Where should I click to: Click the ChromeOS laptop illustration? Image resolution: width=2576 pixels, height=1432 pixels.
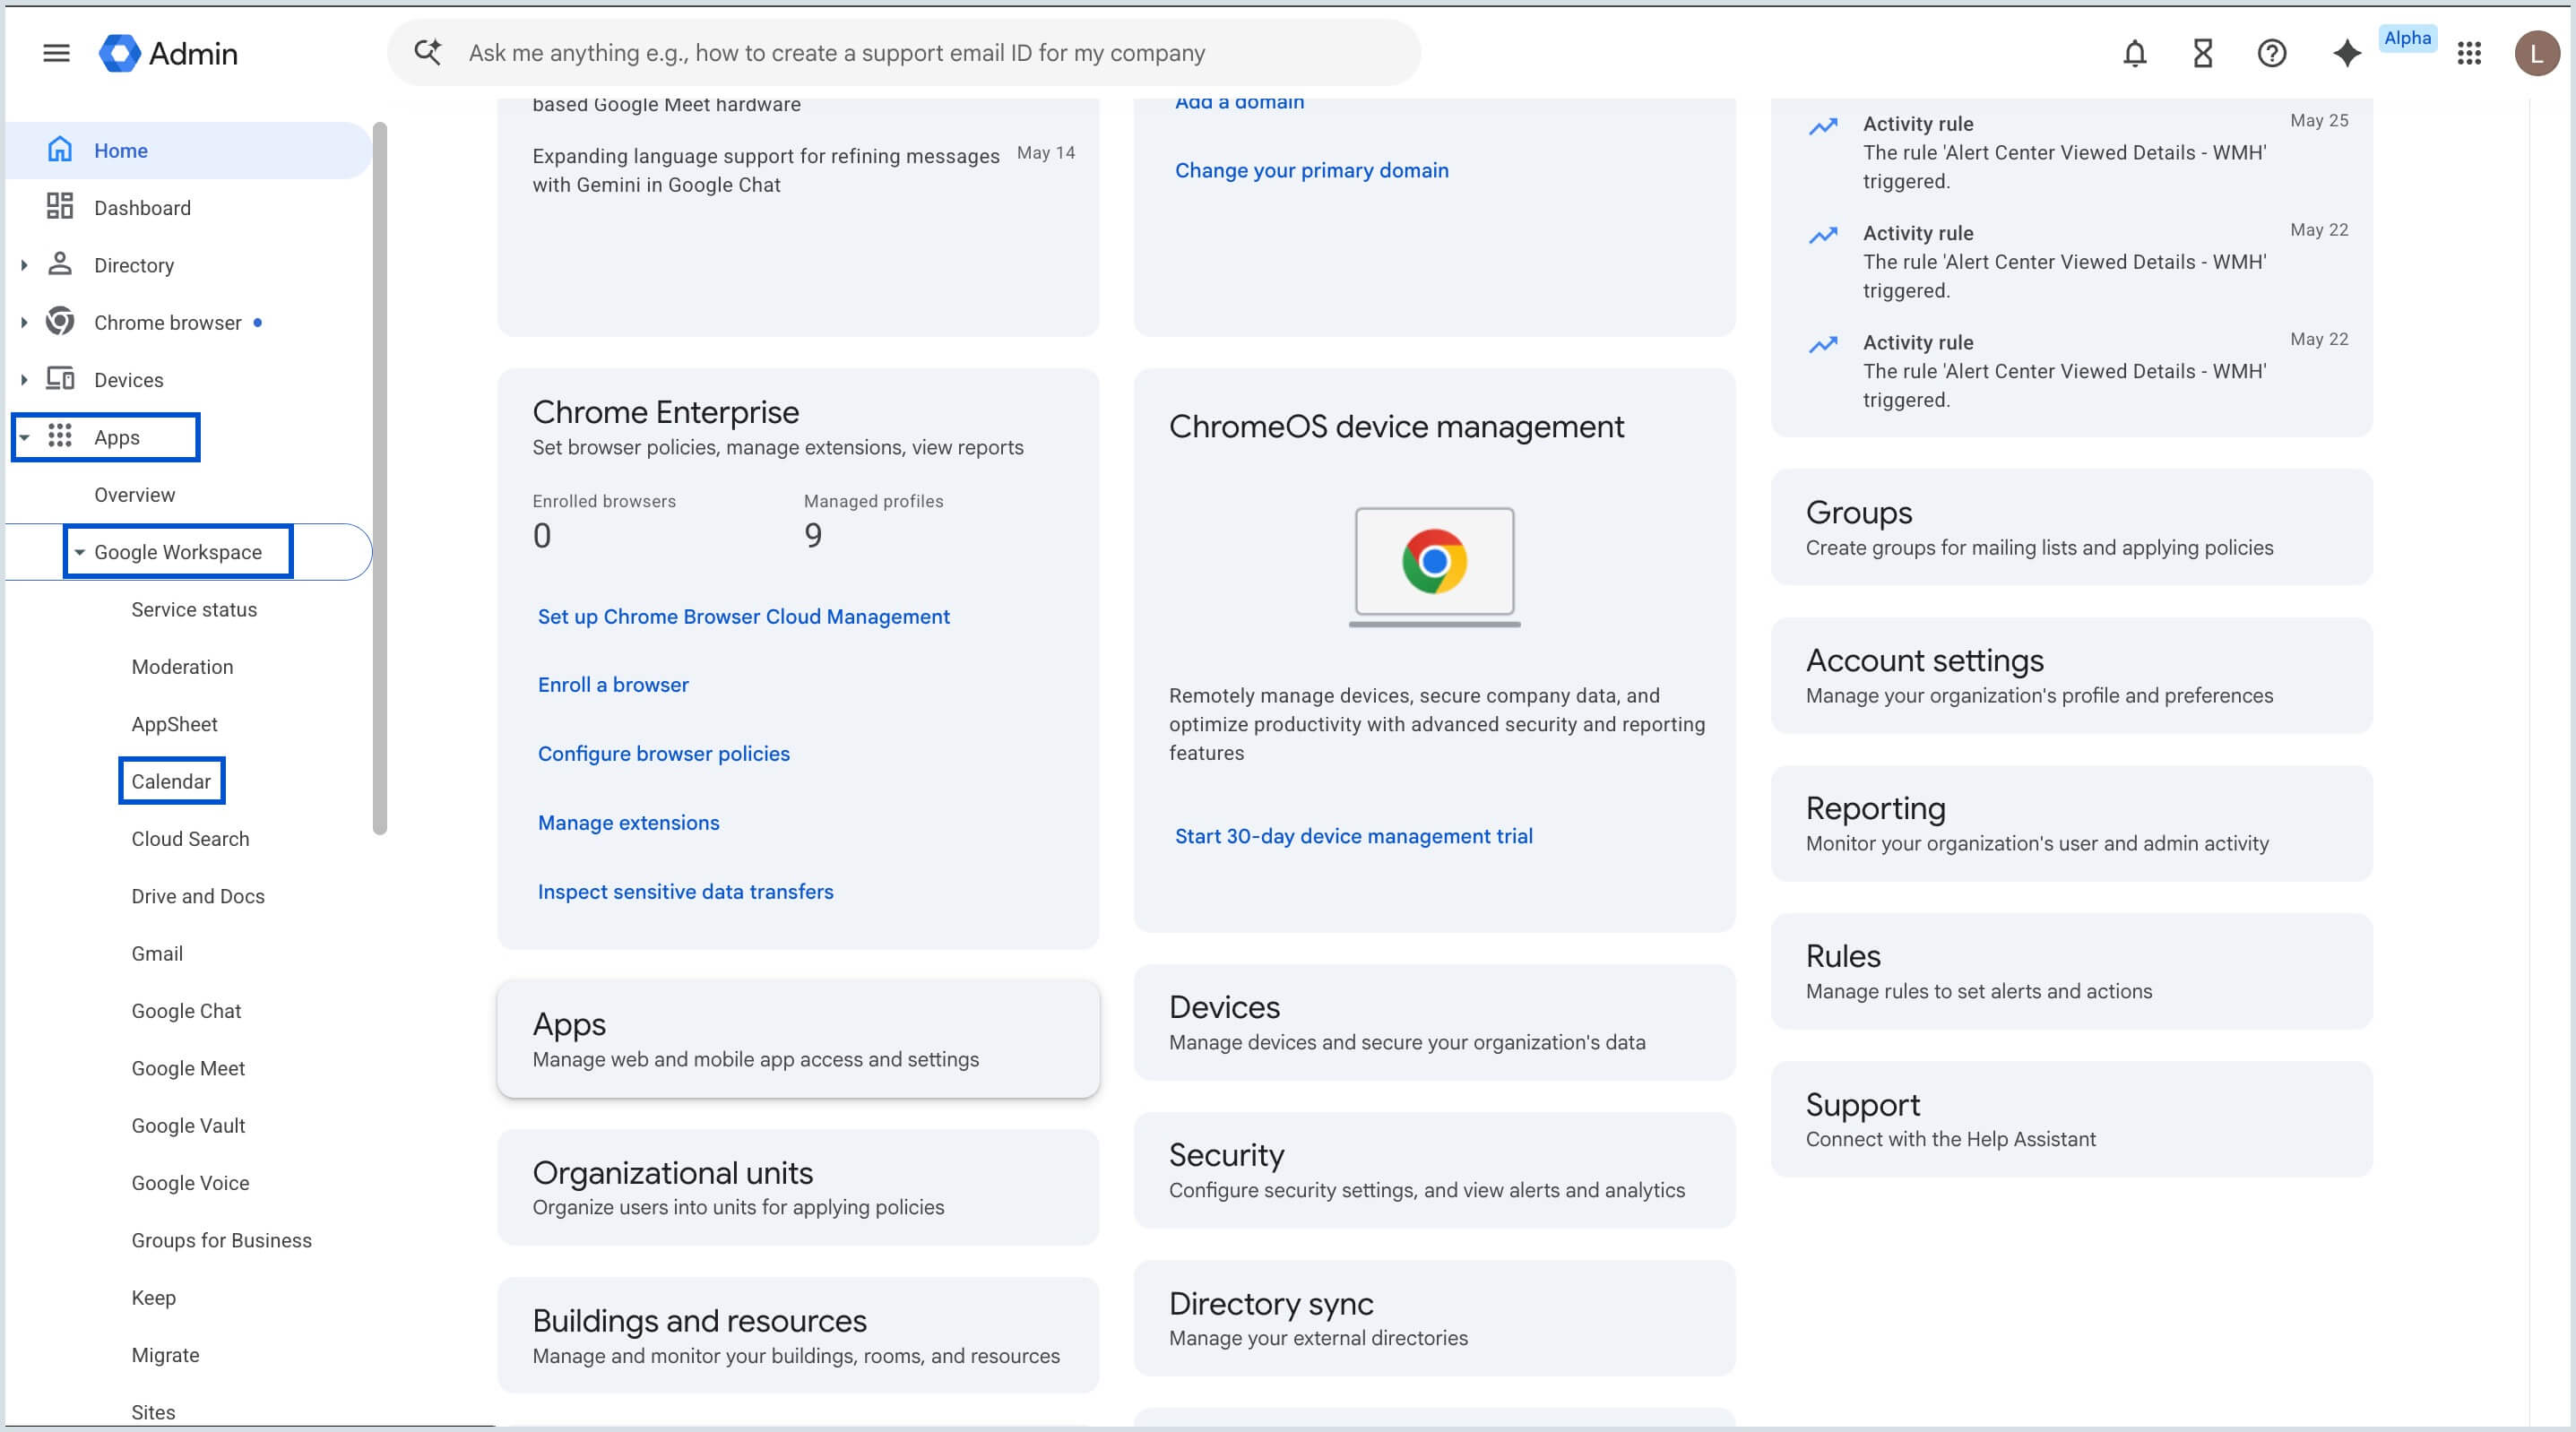1434,567
